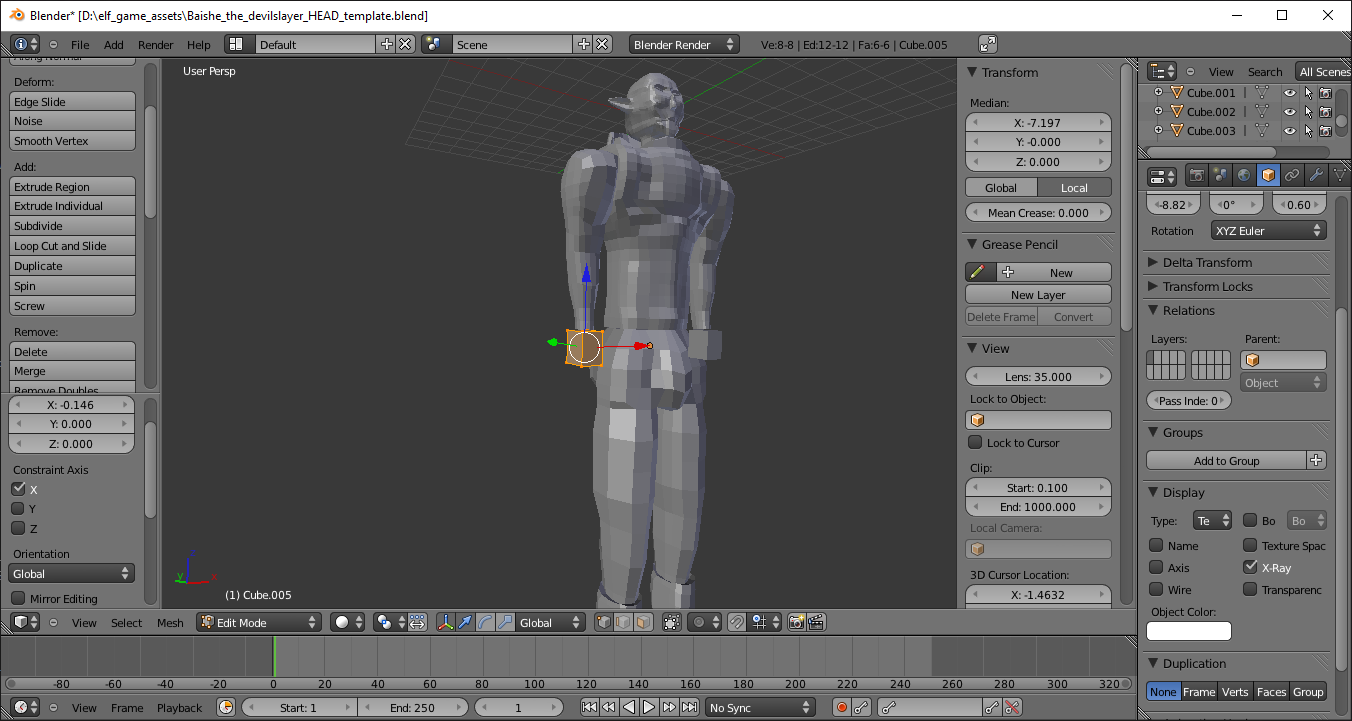Expand the Delta Transform panel

tap(1207, 262)
